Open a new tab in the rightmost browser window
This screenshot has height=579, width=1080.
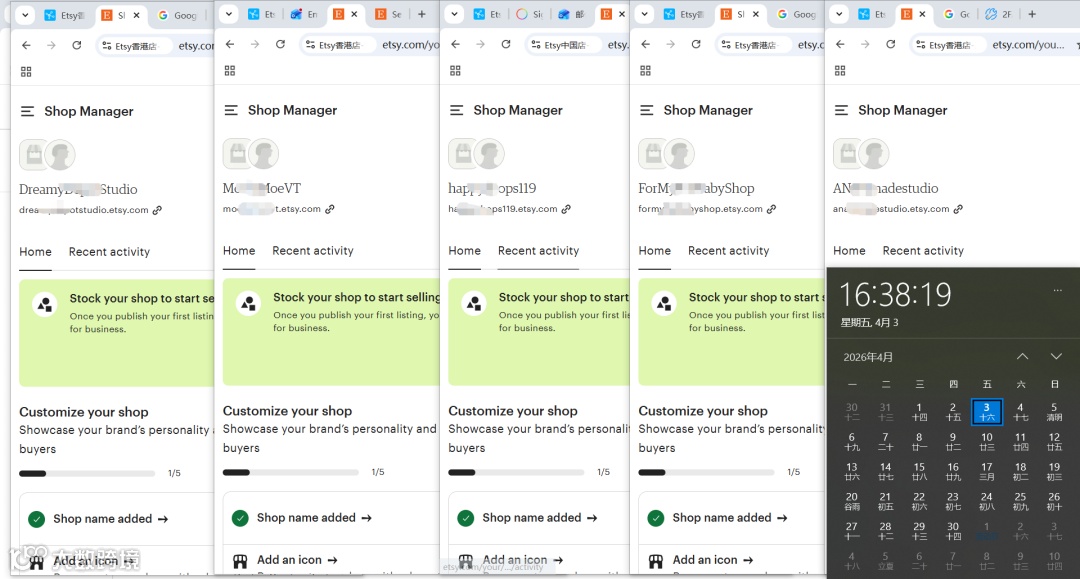(x=1032, y=15)
